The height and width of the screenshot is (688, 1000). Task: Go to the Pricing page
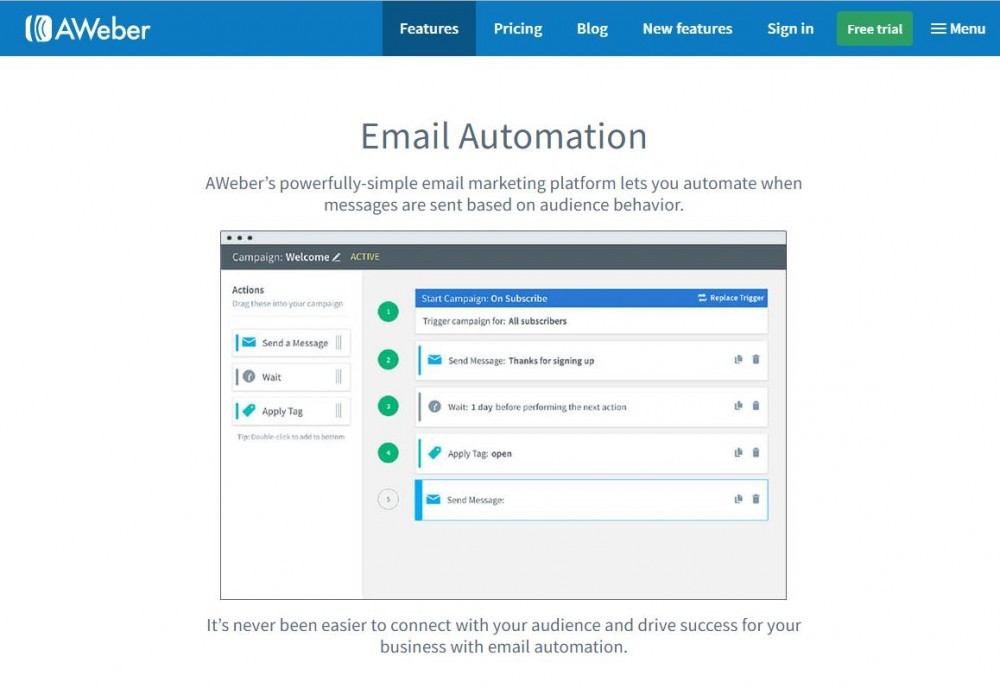(x=518, y=29)
